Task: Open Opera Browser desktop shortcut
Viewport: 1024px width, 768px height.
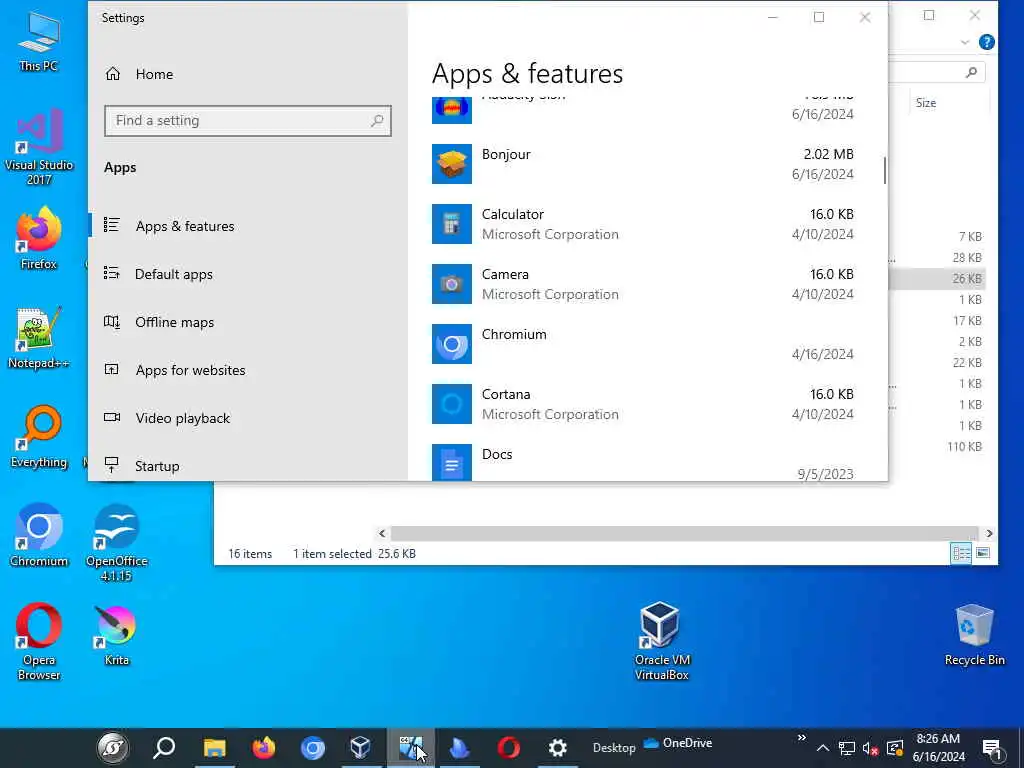Action: click(x=39, y=642)
